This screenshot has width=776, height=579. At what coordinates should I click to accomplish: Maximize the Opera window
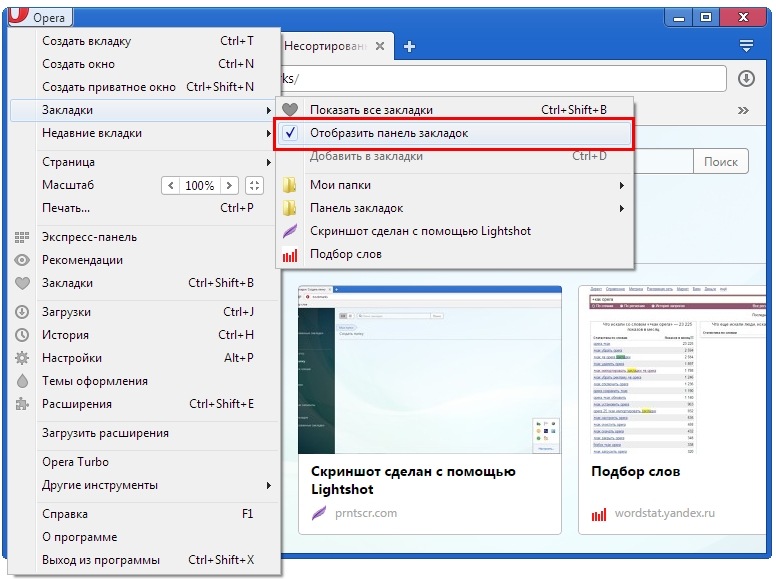click(706, 18)
